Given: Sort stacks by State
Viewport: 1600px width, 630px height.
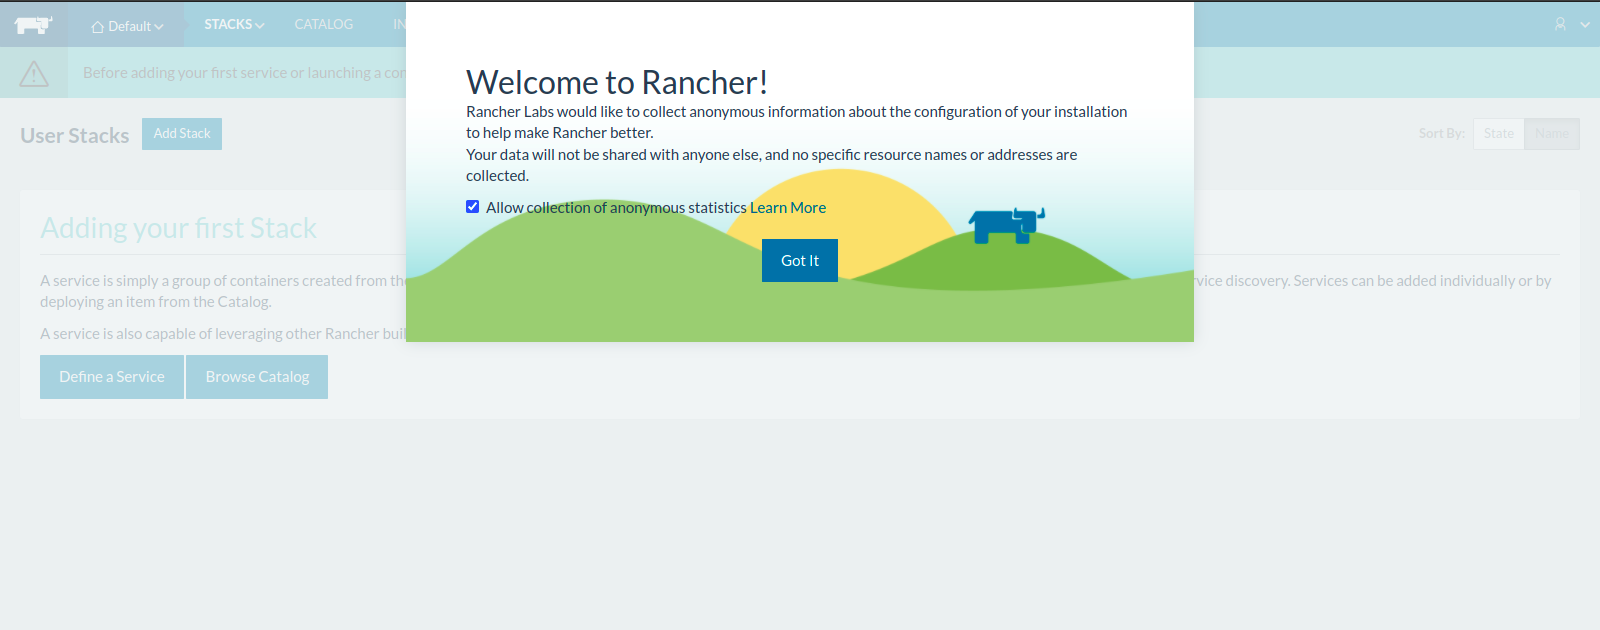Looking at the screenshot, I should [x=1499, y=134].
